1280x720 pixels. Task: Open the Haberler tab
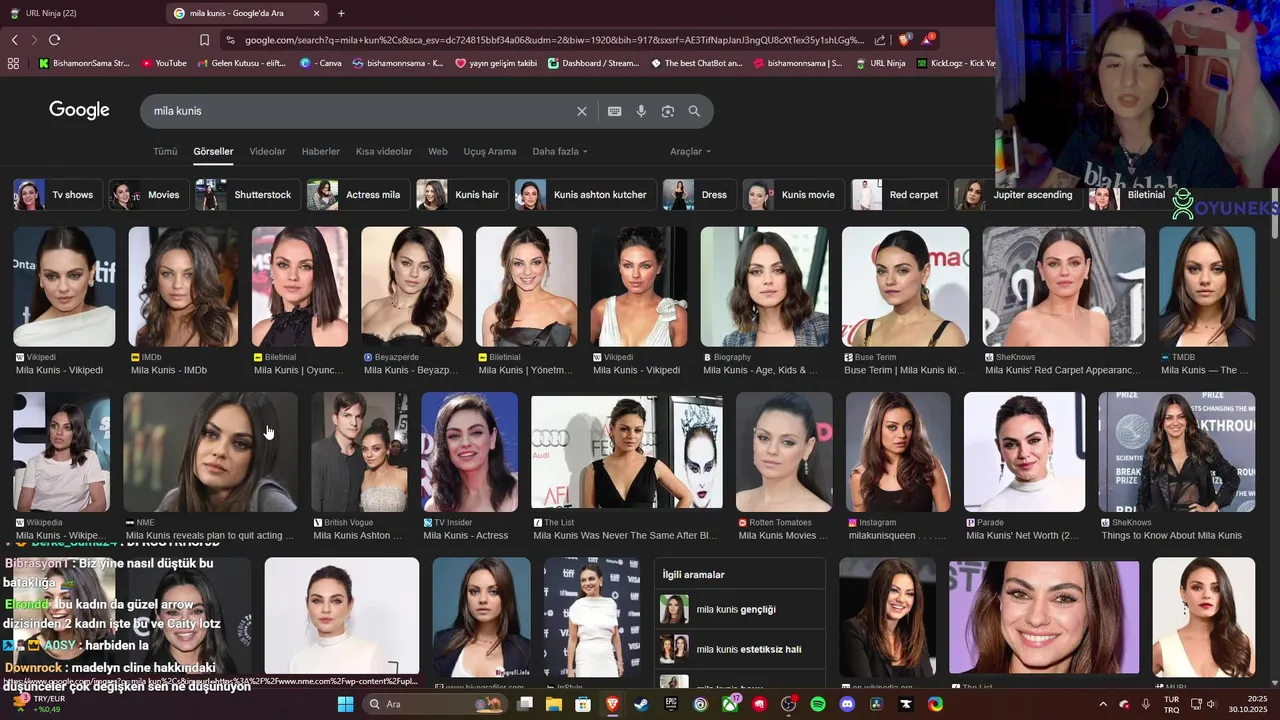321,152
